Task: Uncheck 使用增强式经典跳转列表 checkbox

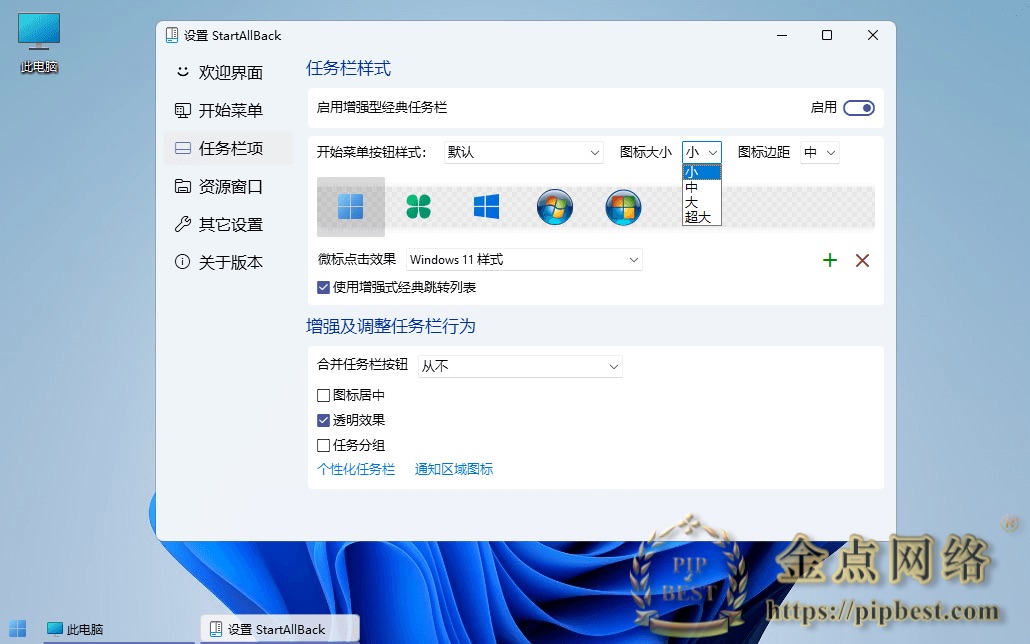Action: tap(323, 287)
